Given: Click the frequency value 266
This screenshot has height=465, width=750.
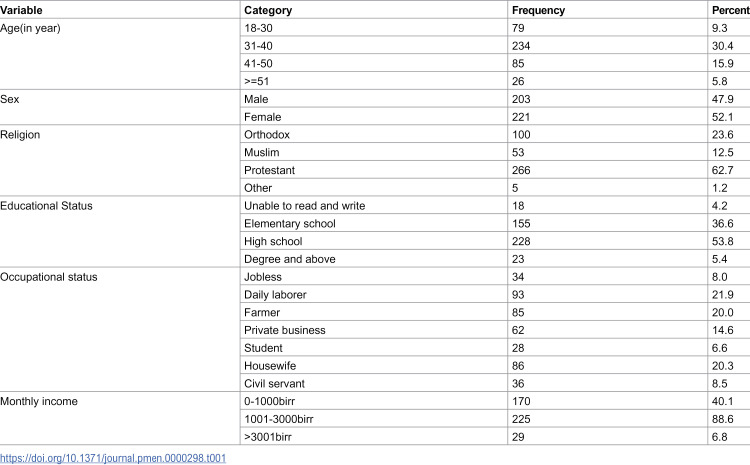Looking at the screenshot, I should [x=521, y=170].
